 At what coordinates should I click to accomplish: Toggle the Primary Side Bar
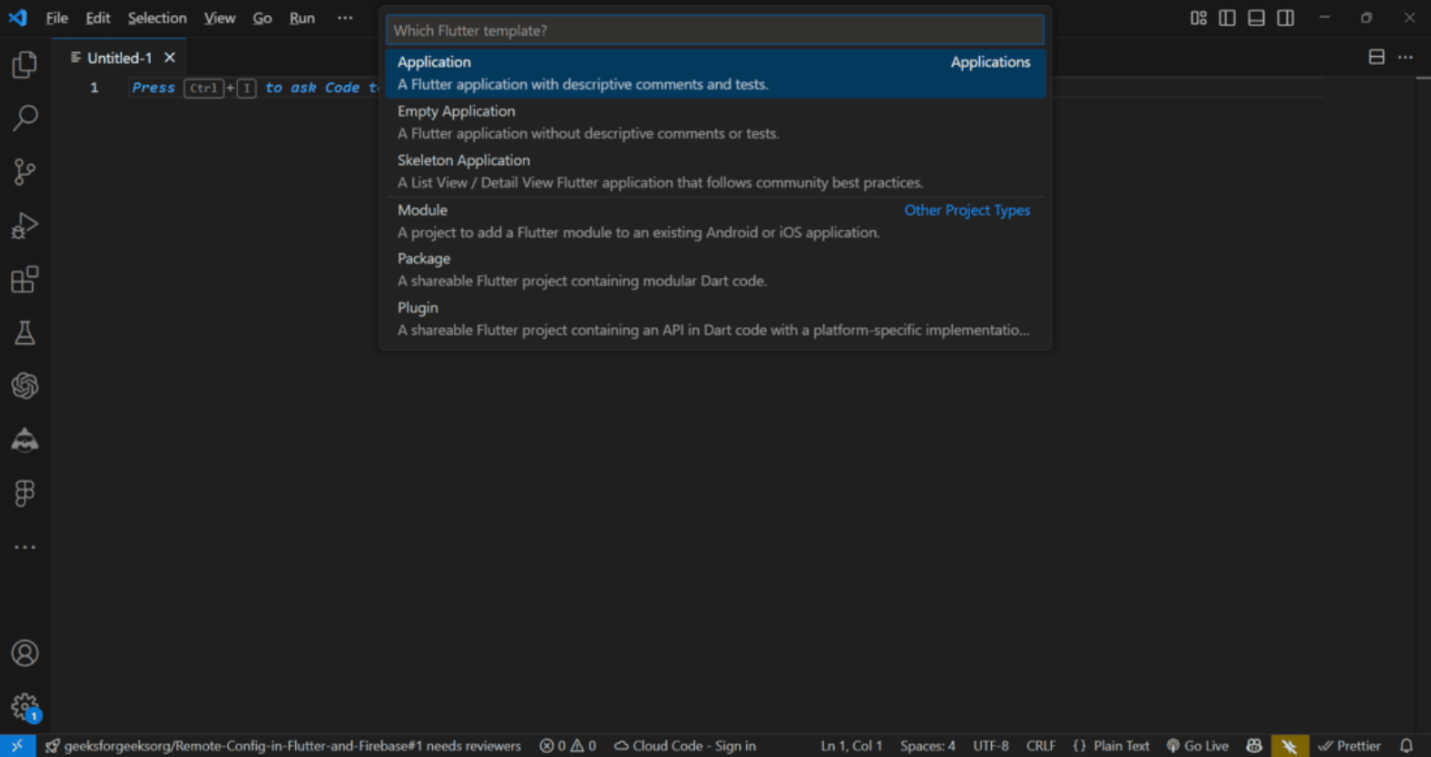pos(1227,18)
